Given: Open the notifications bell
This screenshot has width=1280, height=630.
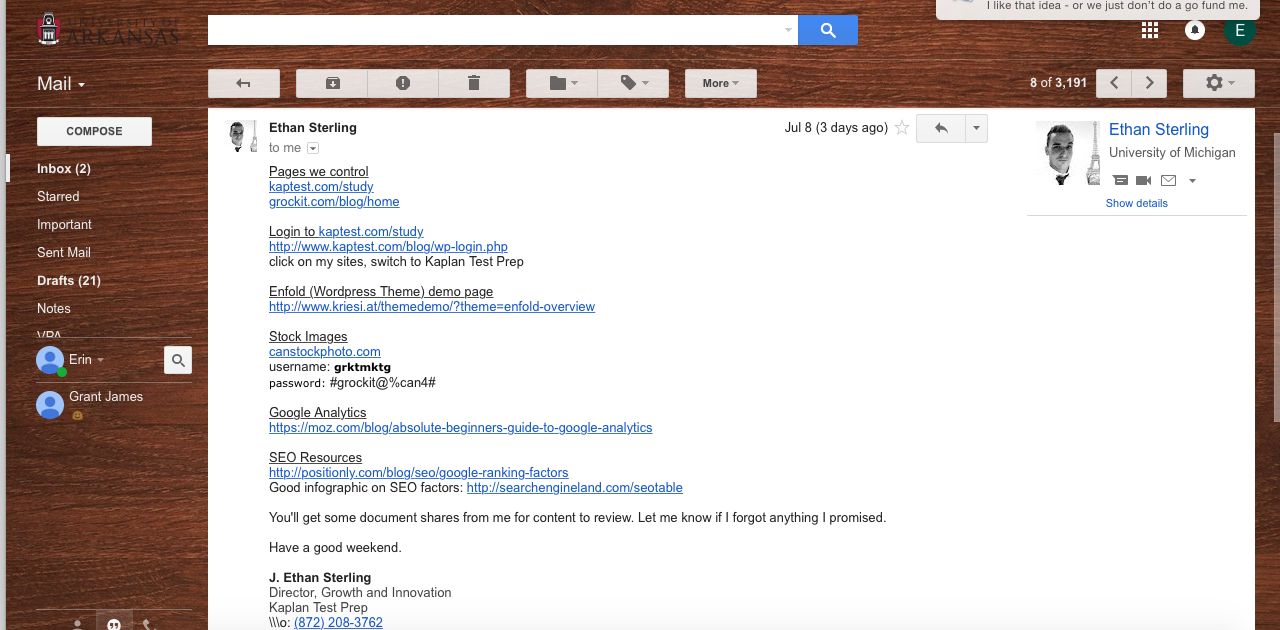Looking at the screenshot, I should (x=1194, y=30).
